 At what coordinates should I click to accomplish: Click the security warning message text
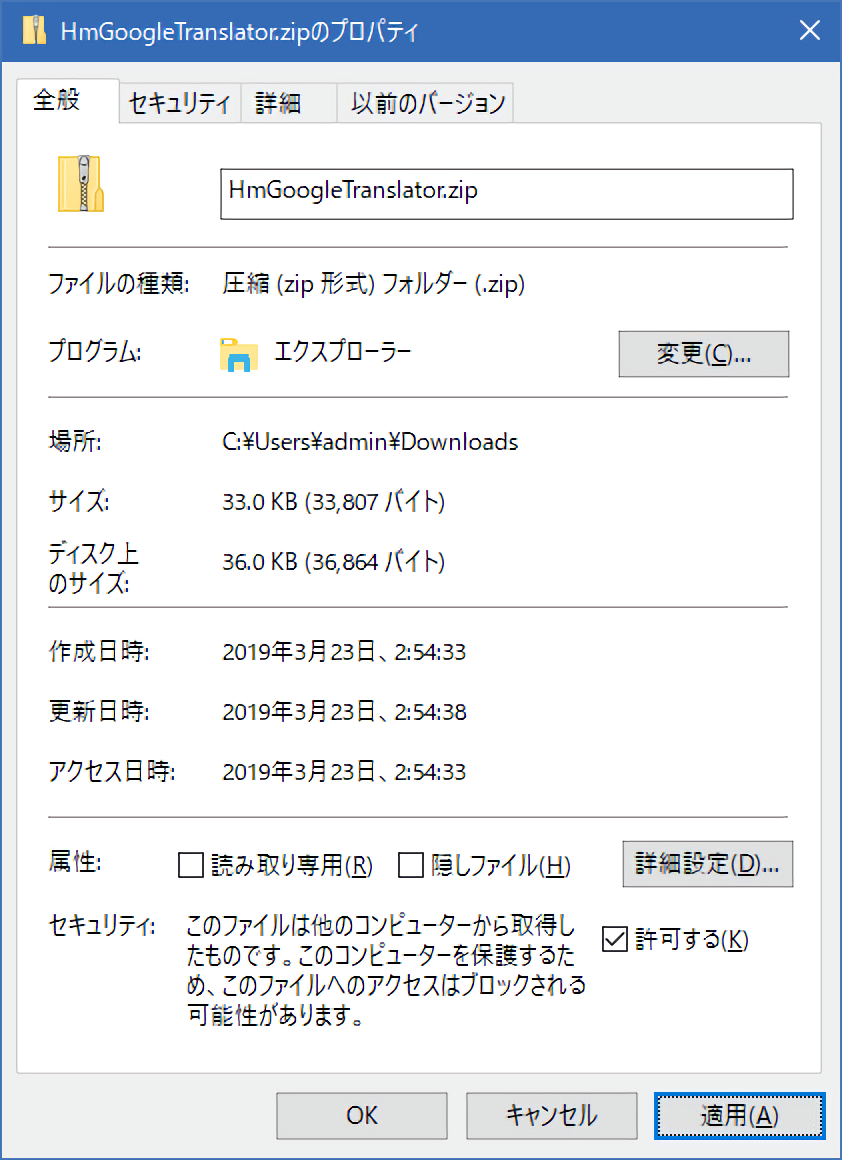tap(385, 970)
